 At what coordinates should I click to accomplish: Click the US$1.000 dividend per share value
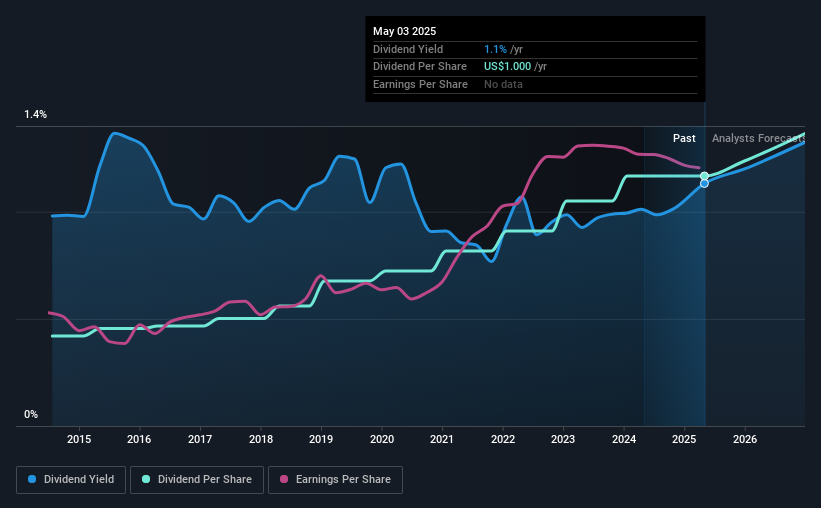tap(507, 67)
